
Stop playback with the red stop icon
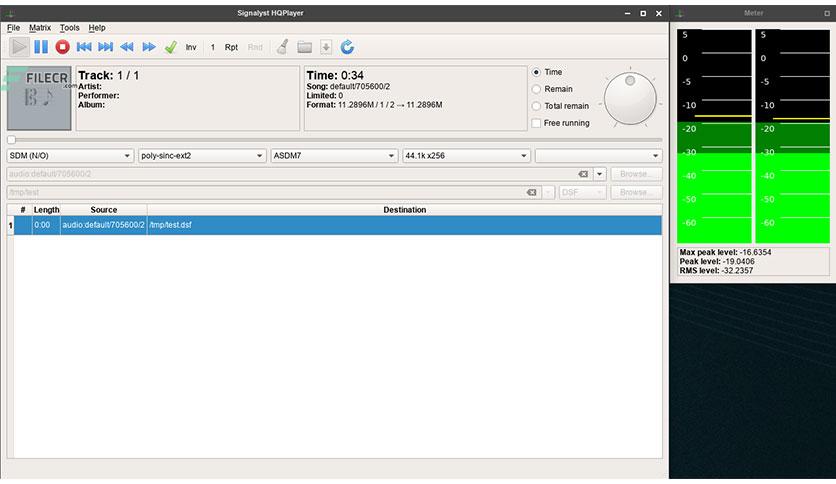pos(62,47)
